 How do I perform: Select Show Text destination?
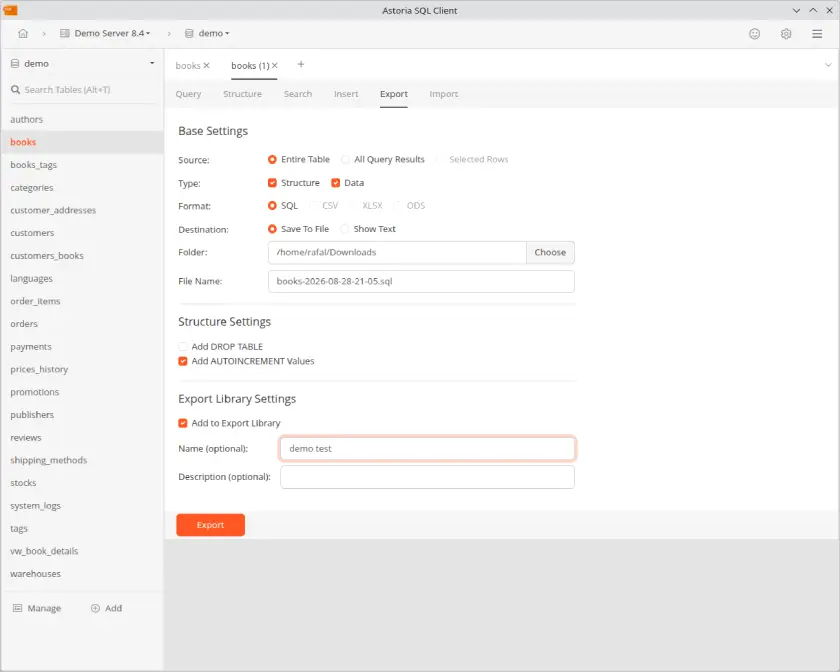tap(344, 229)
